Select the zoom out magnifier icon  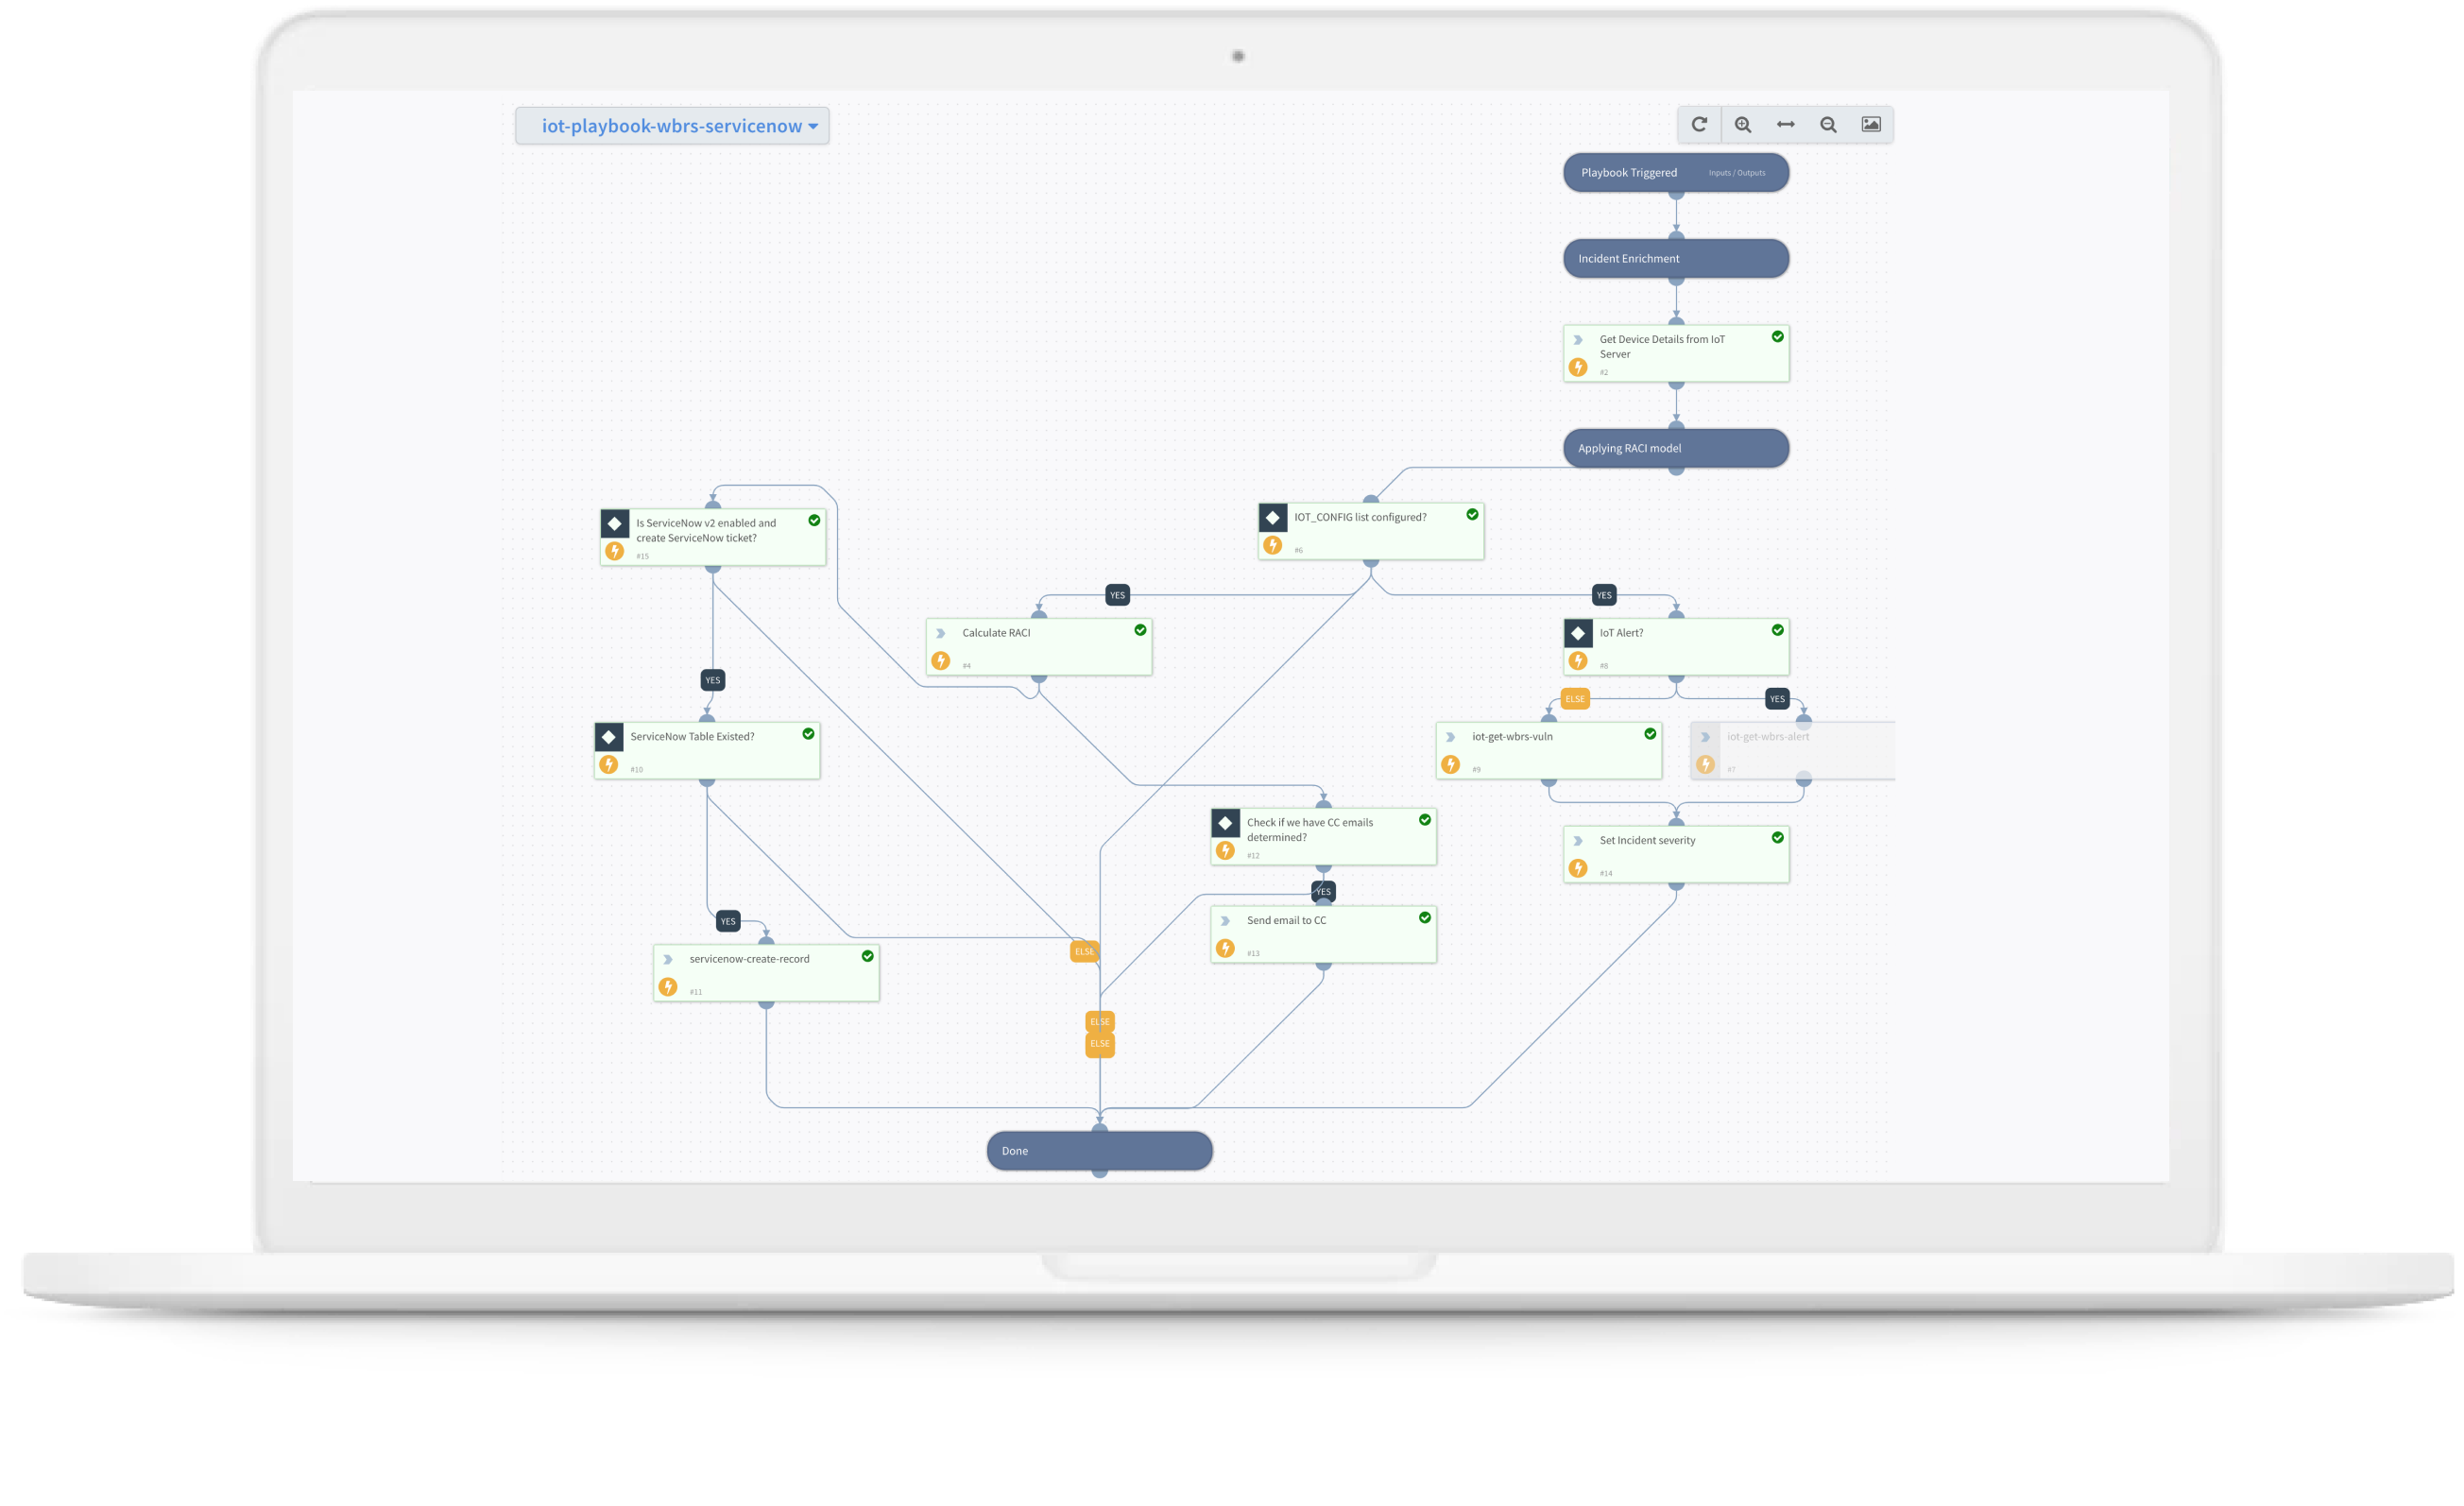[1829, 124]
